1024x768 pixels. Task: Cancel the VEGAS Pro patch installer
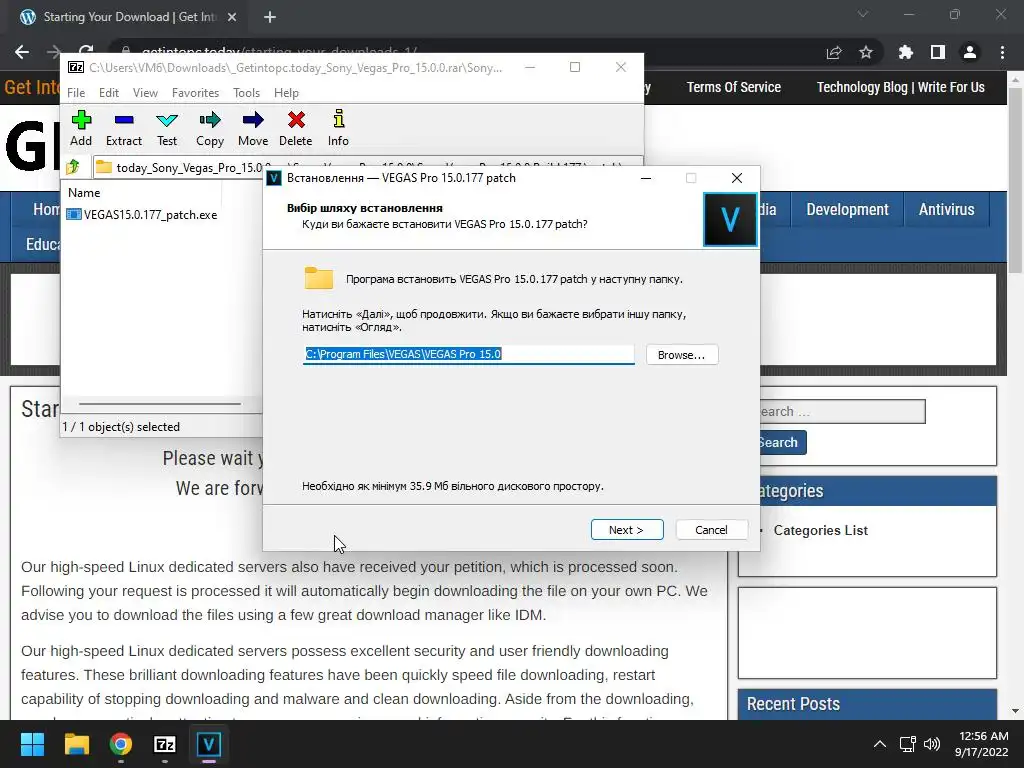(x=711, y=530)
